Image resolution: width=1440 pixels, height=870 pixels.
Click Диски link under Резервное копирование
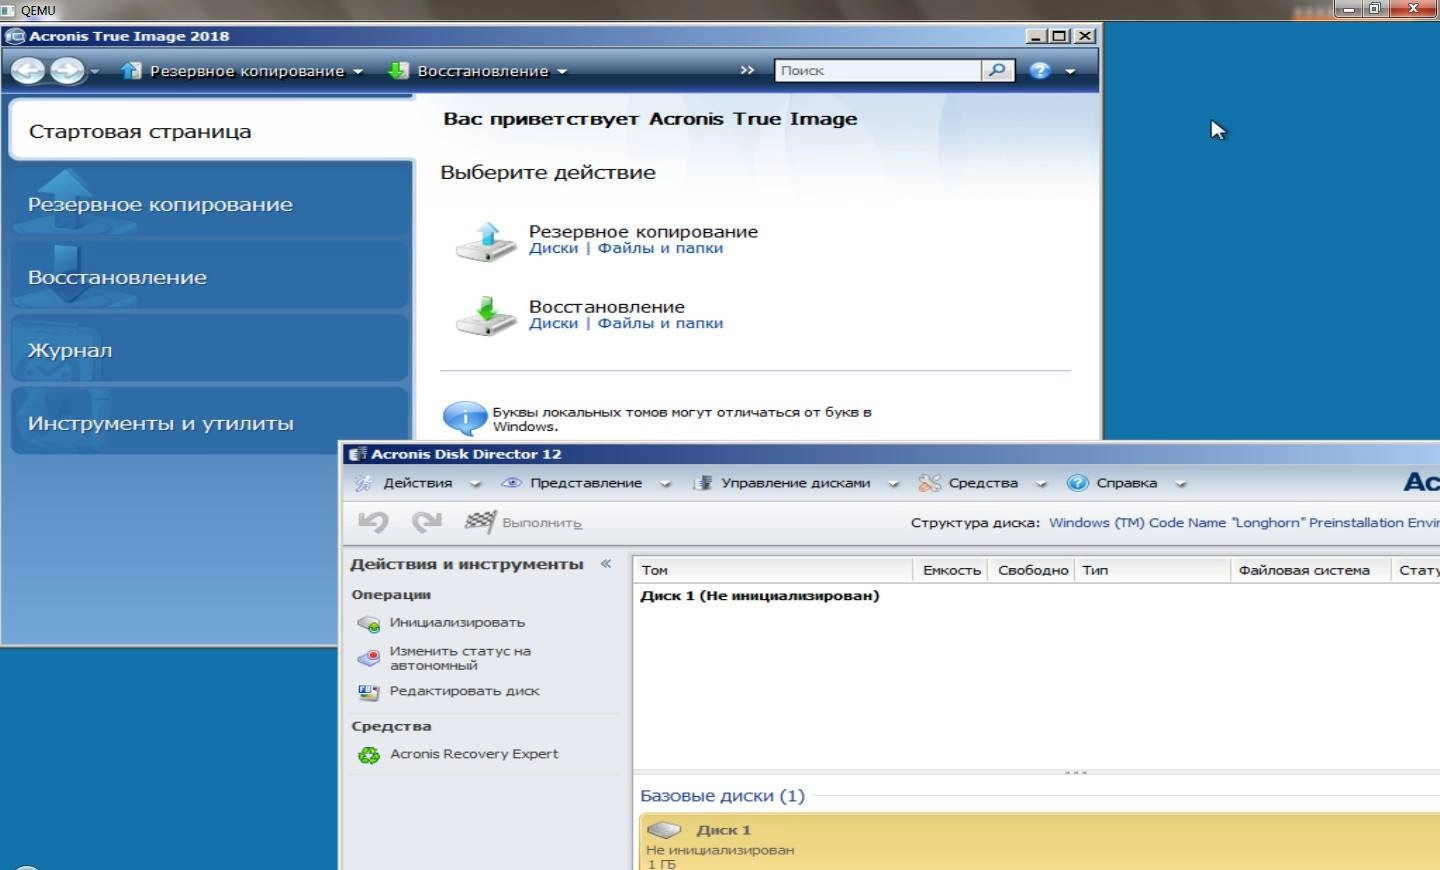click(553, 248)
